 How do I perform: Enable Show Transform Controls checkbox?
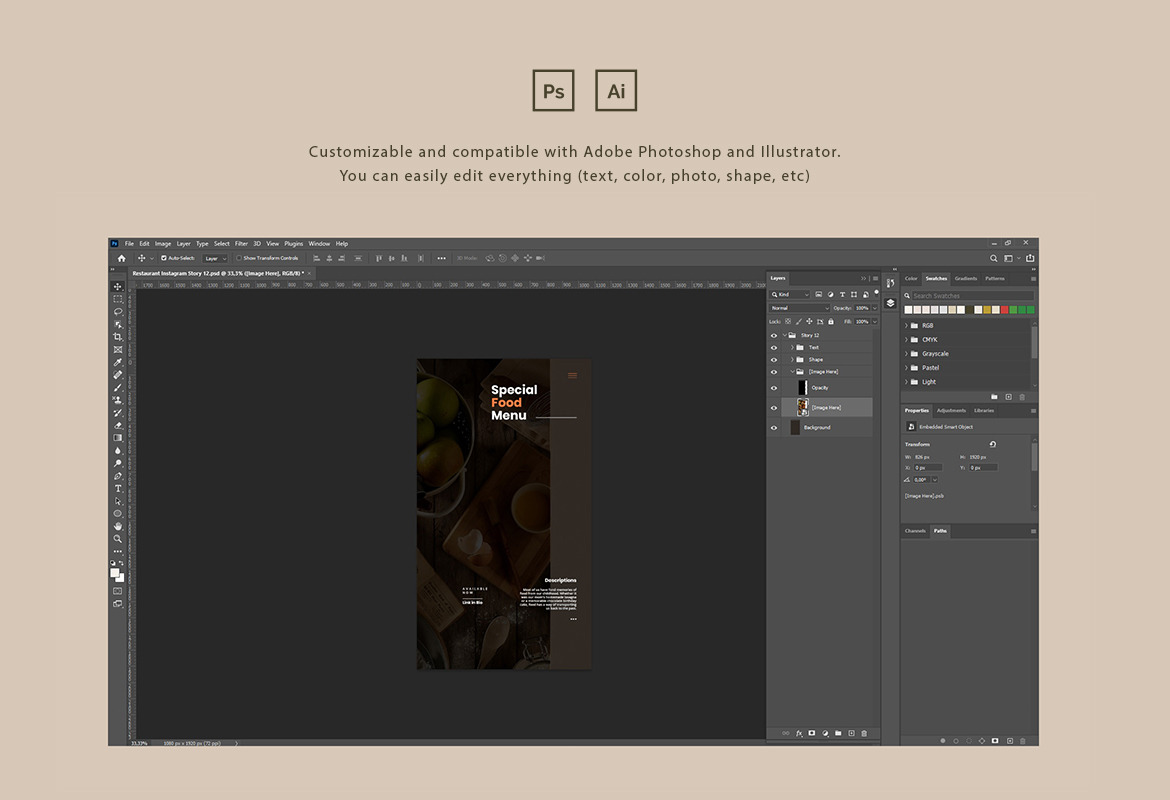pos(239,258)
